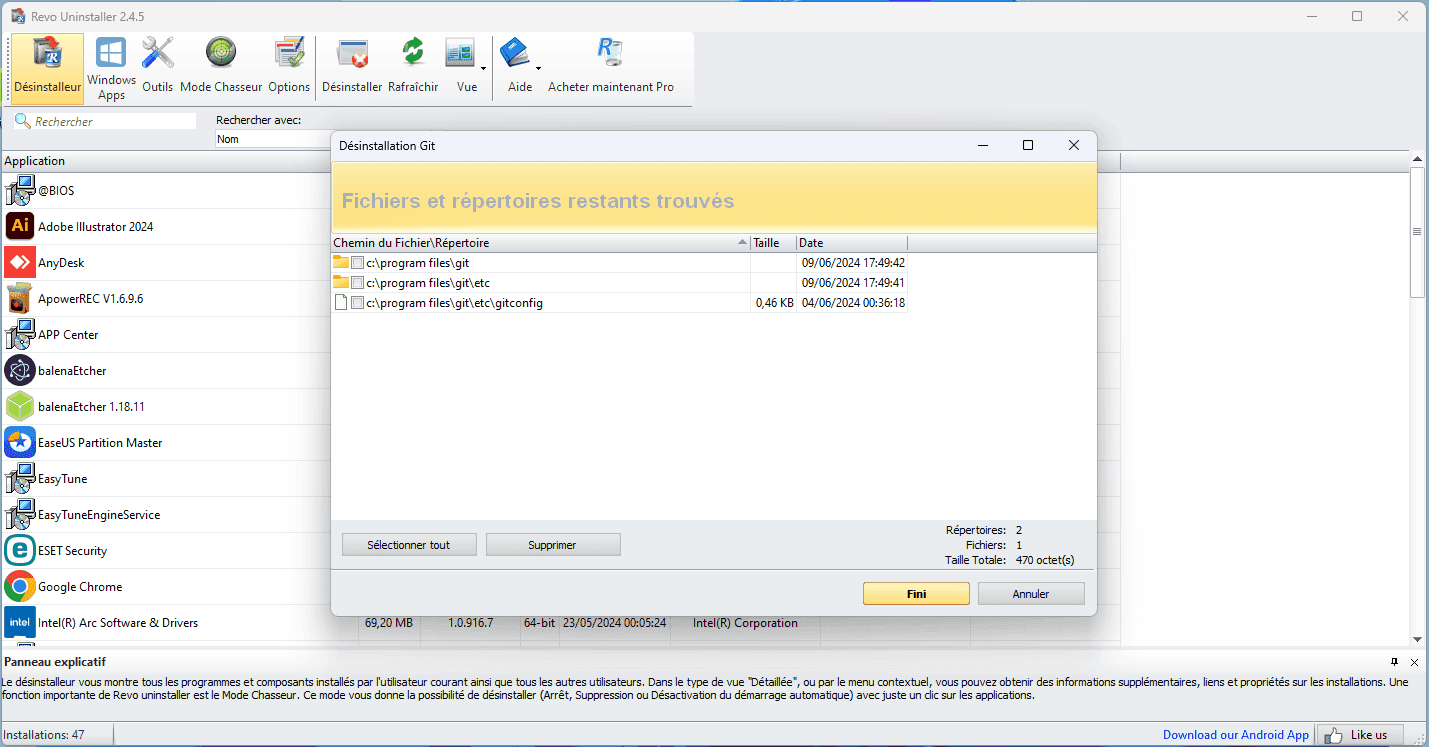The image size is (1429, 747).
Task: Click the application list scroll-up arrow
Action: point(1417,159)
